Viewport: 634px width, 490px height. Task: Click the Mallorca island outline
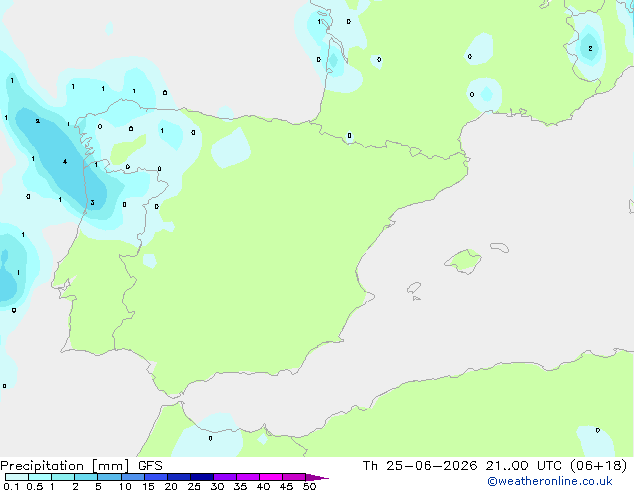click(463, 261)
